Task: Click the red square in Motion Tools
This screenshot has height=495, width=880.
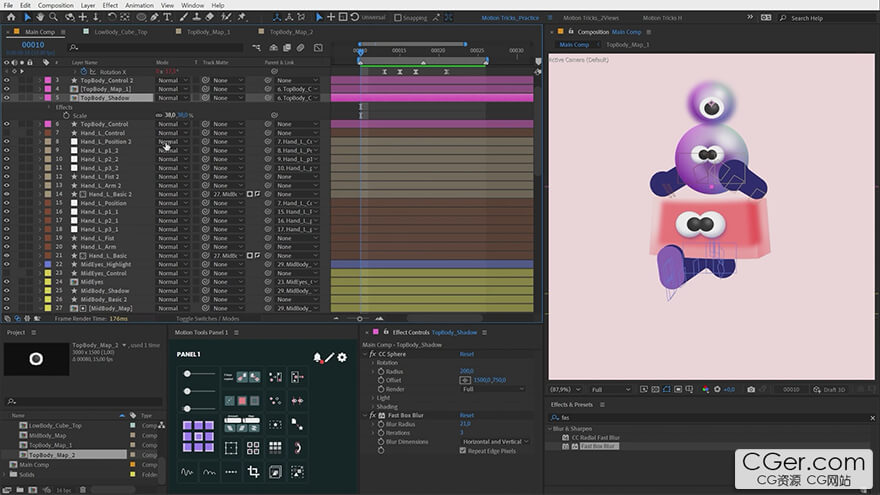Action: (x=242, y=401)
